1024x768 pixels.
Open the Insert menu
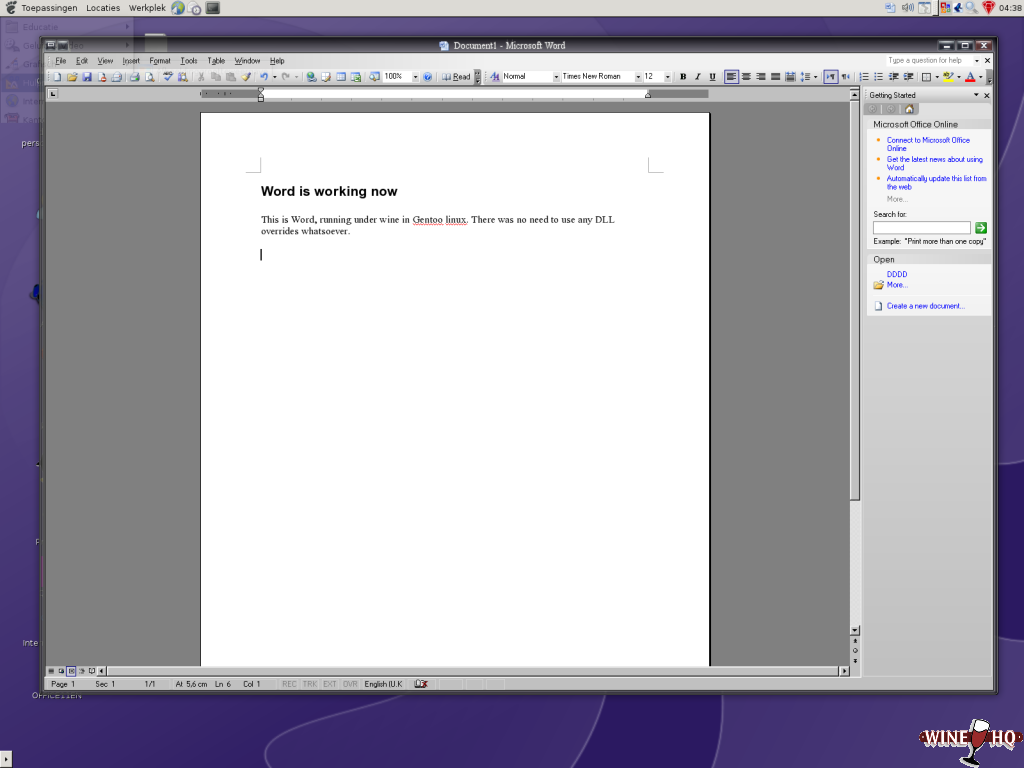tap(131, 61)
